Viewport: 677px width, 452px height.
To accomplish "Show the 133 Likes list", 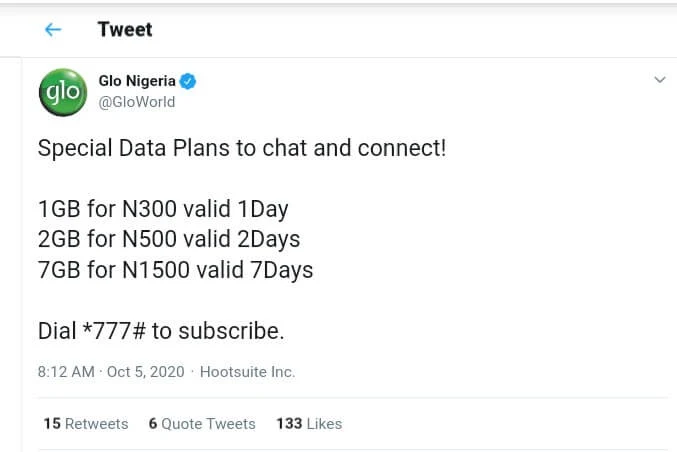I will click(309, 424).
